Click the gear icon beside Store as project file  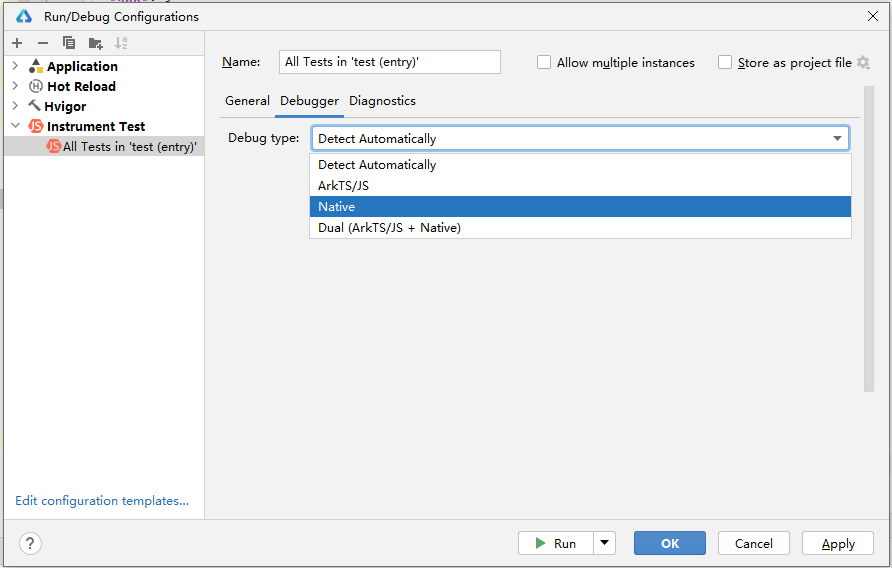864,62
